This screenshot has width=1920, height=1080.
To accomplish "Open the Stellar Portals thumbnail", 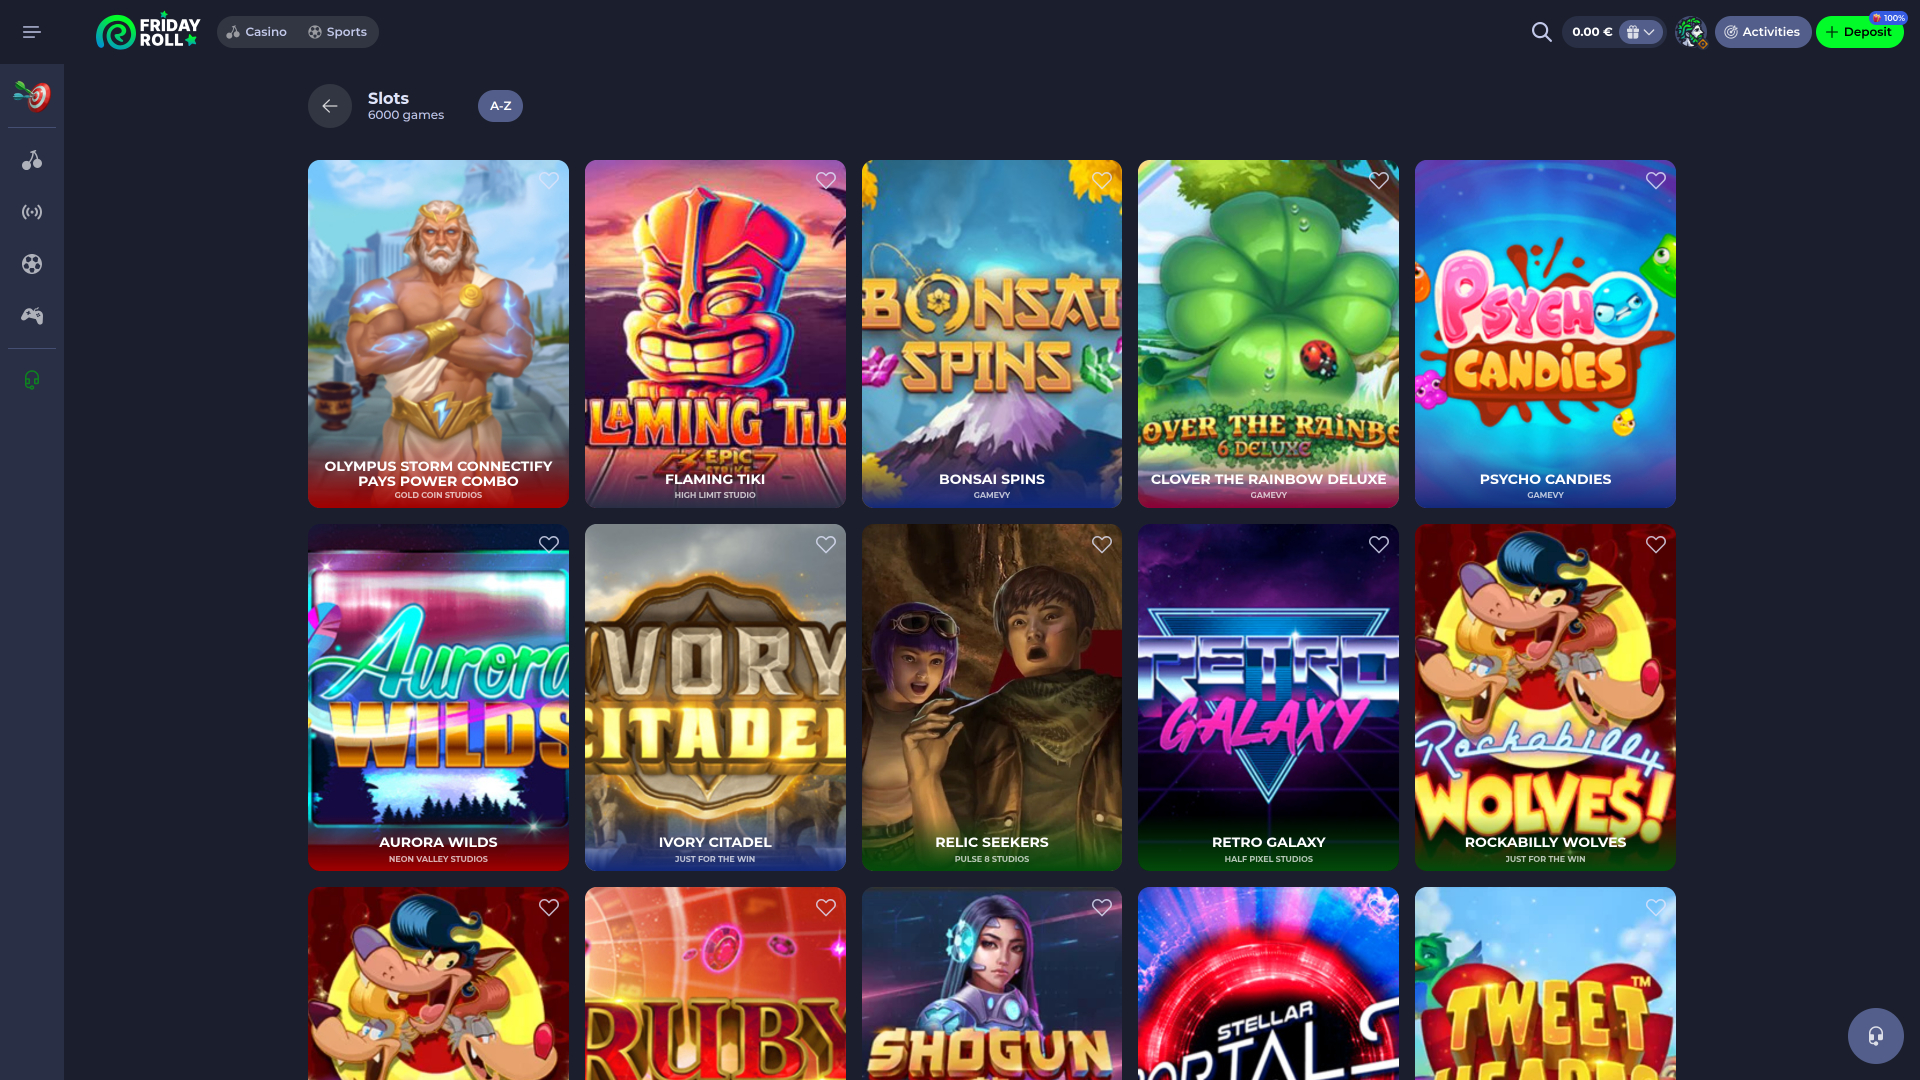I will pyautogui.click(x=1268, y=984).
